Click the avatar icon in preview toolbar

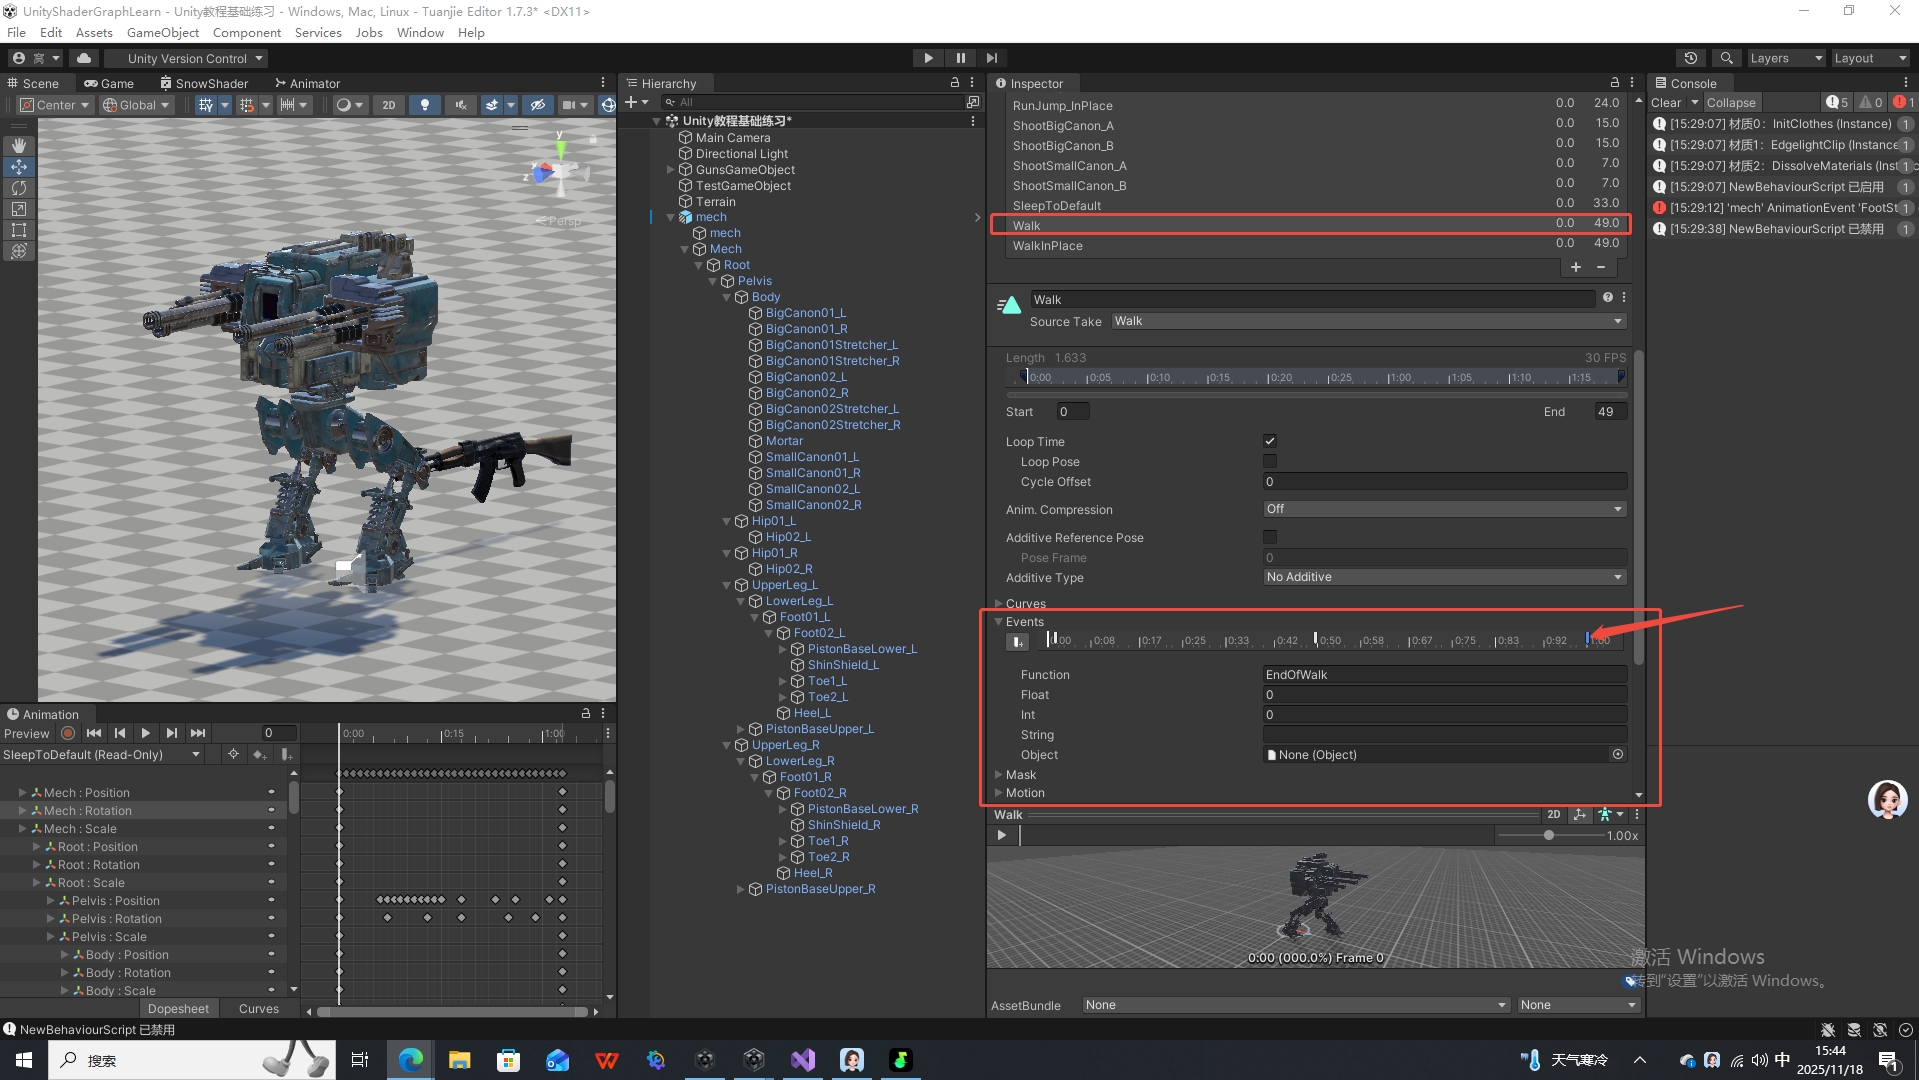tap(1609, 815)
